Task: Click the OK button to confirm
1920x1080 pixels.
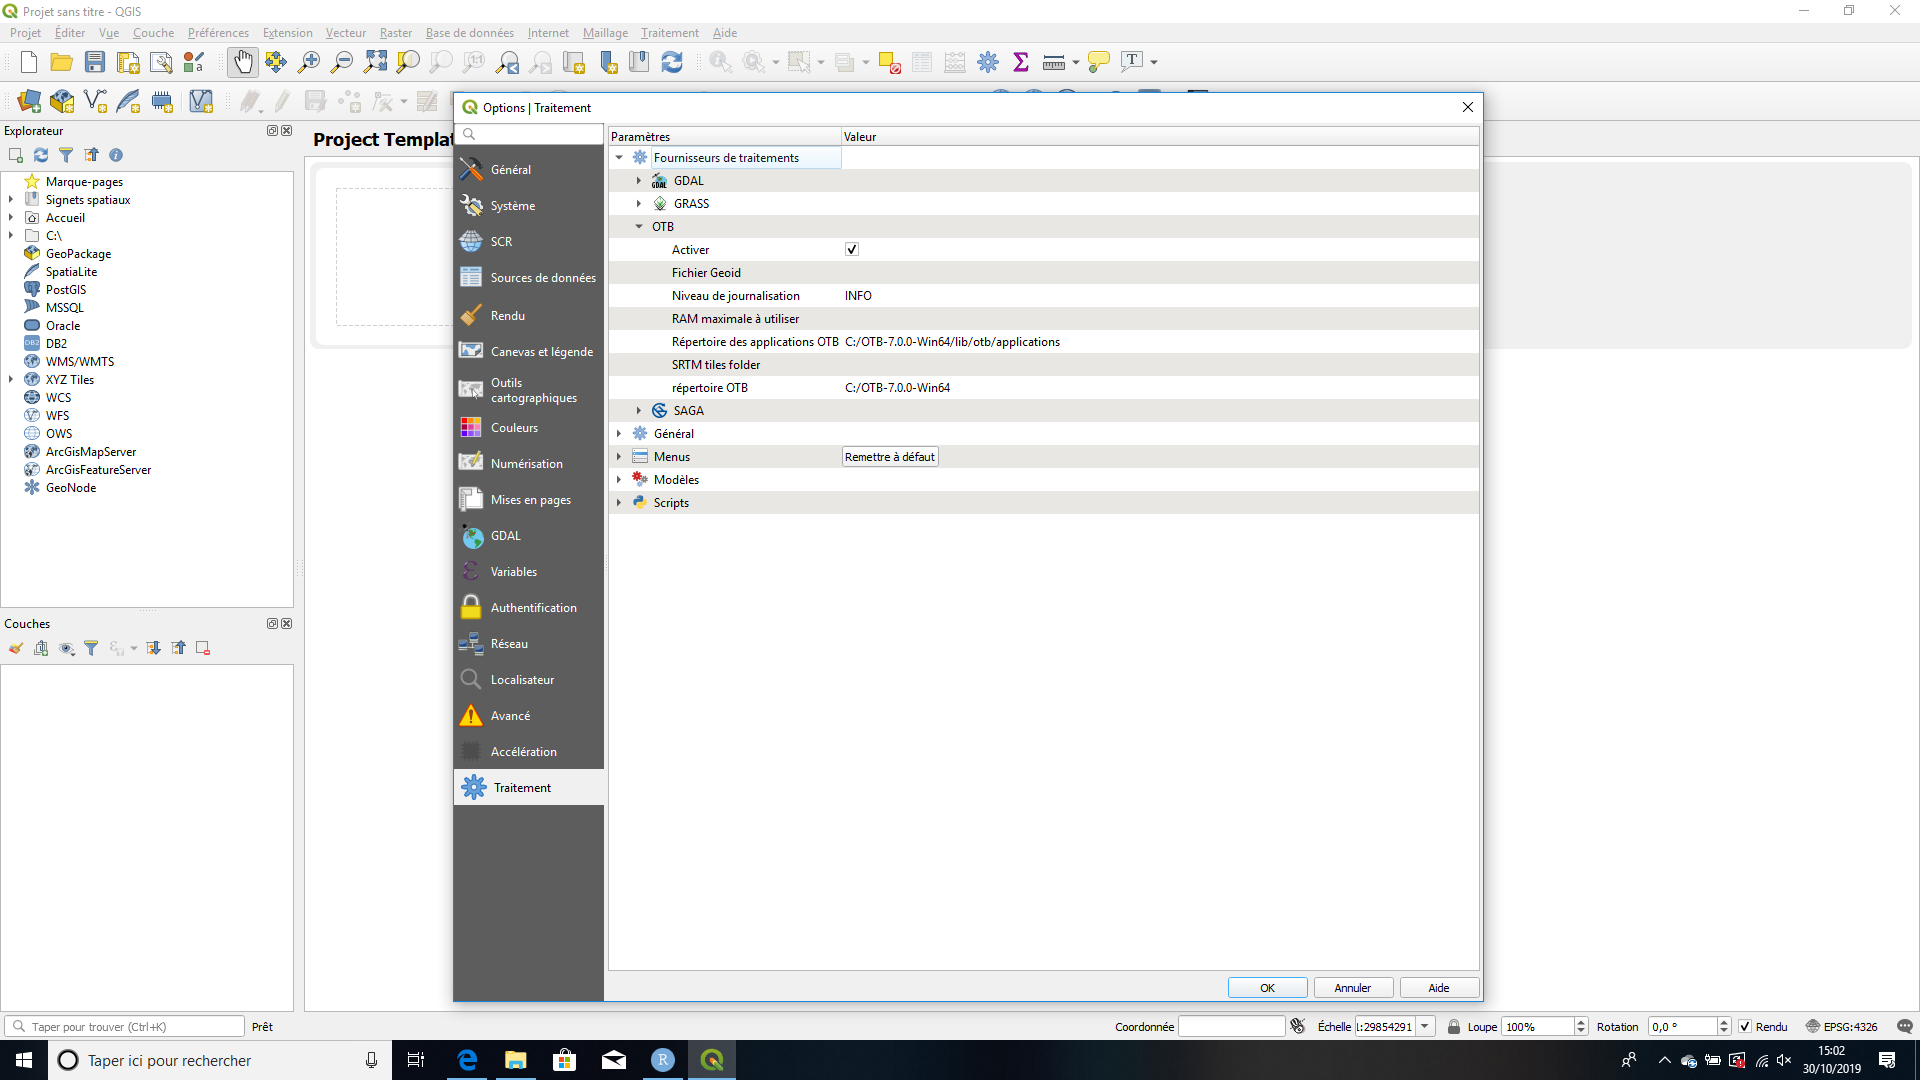Action: coord(1266,986)
